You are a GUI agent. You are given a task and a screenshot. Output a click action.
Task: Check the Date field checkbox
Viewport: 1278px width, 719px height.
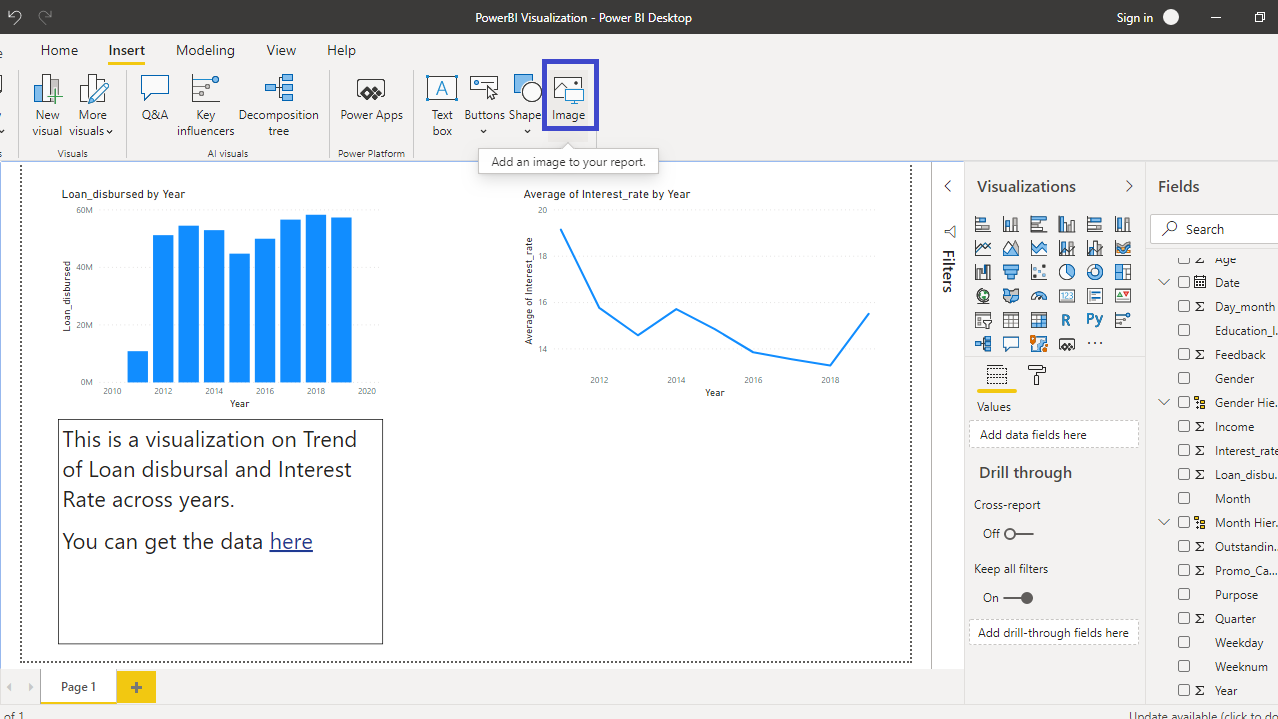click(x=1184, y=283)
